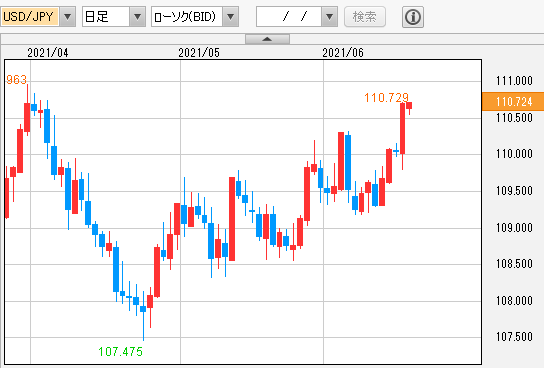Click the 107.500 price axis label
This screenshot has width=544, height=368.
click(x=514, y=337)
